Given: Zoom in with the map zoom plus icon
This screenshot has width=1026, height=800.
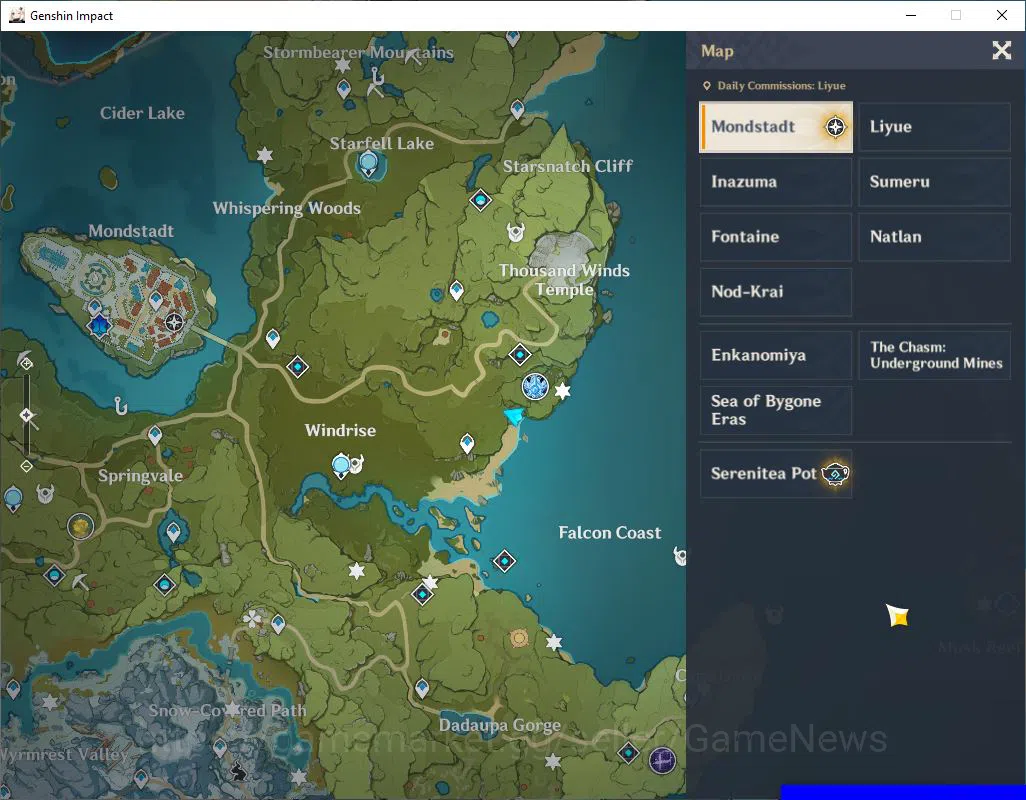Looking at the screenshot, I should 26,362.
